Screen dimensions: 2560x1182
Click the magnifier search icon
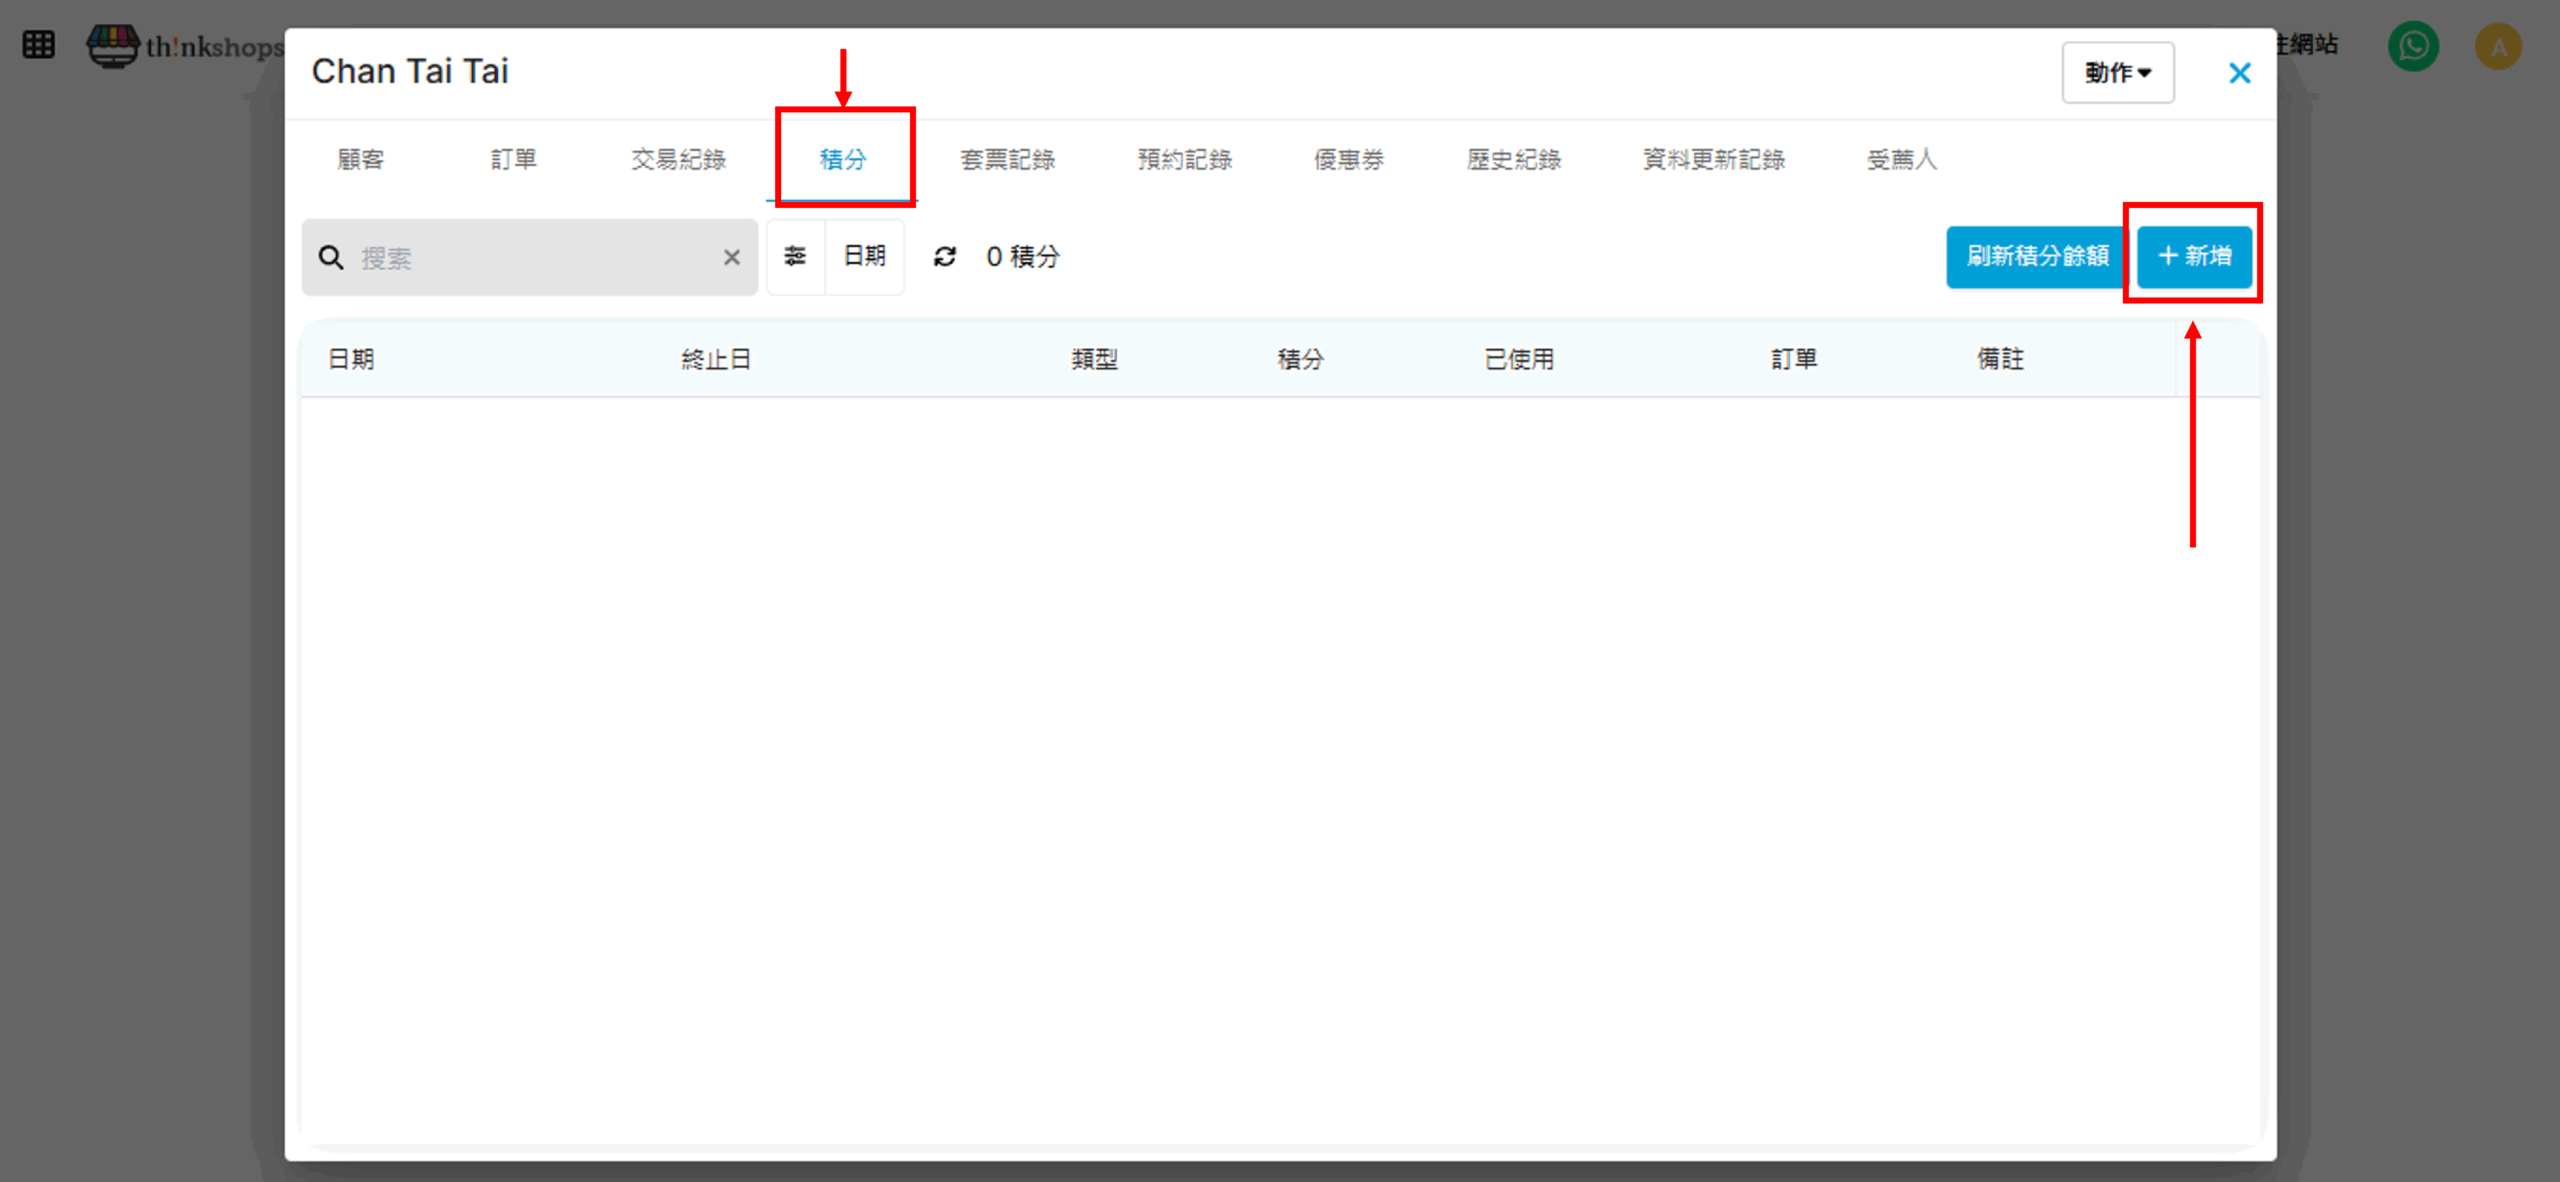(331, 258)
